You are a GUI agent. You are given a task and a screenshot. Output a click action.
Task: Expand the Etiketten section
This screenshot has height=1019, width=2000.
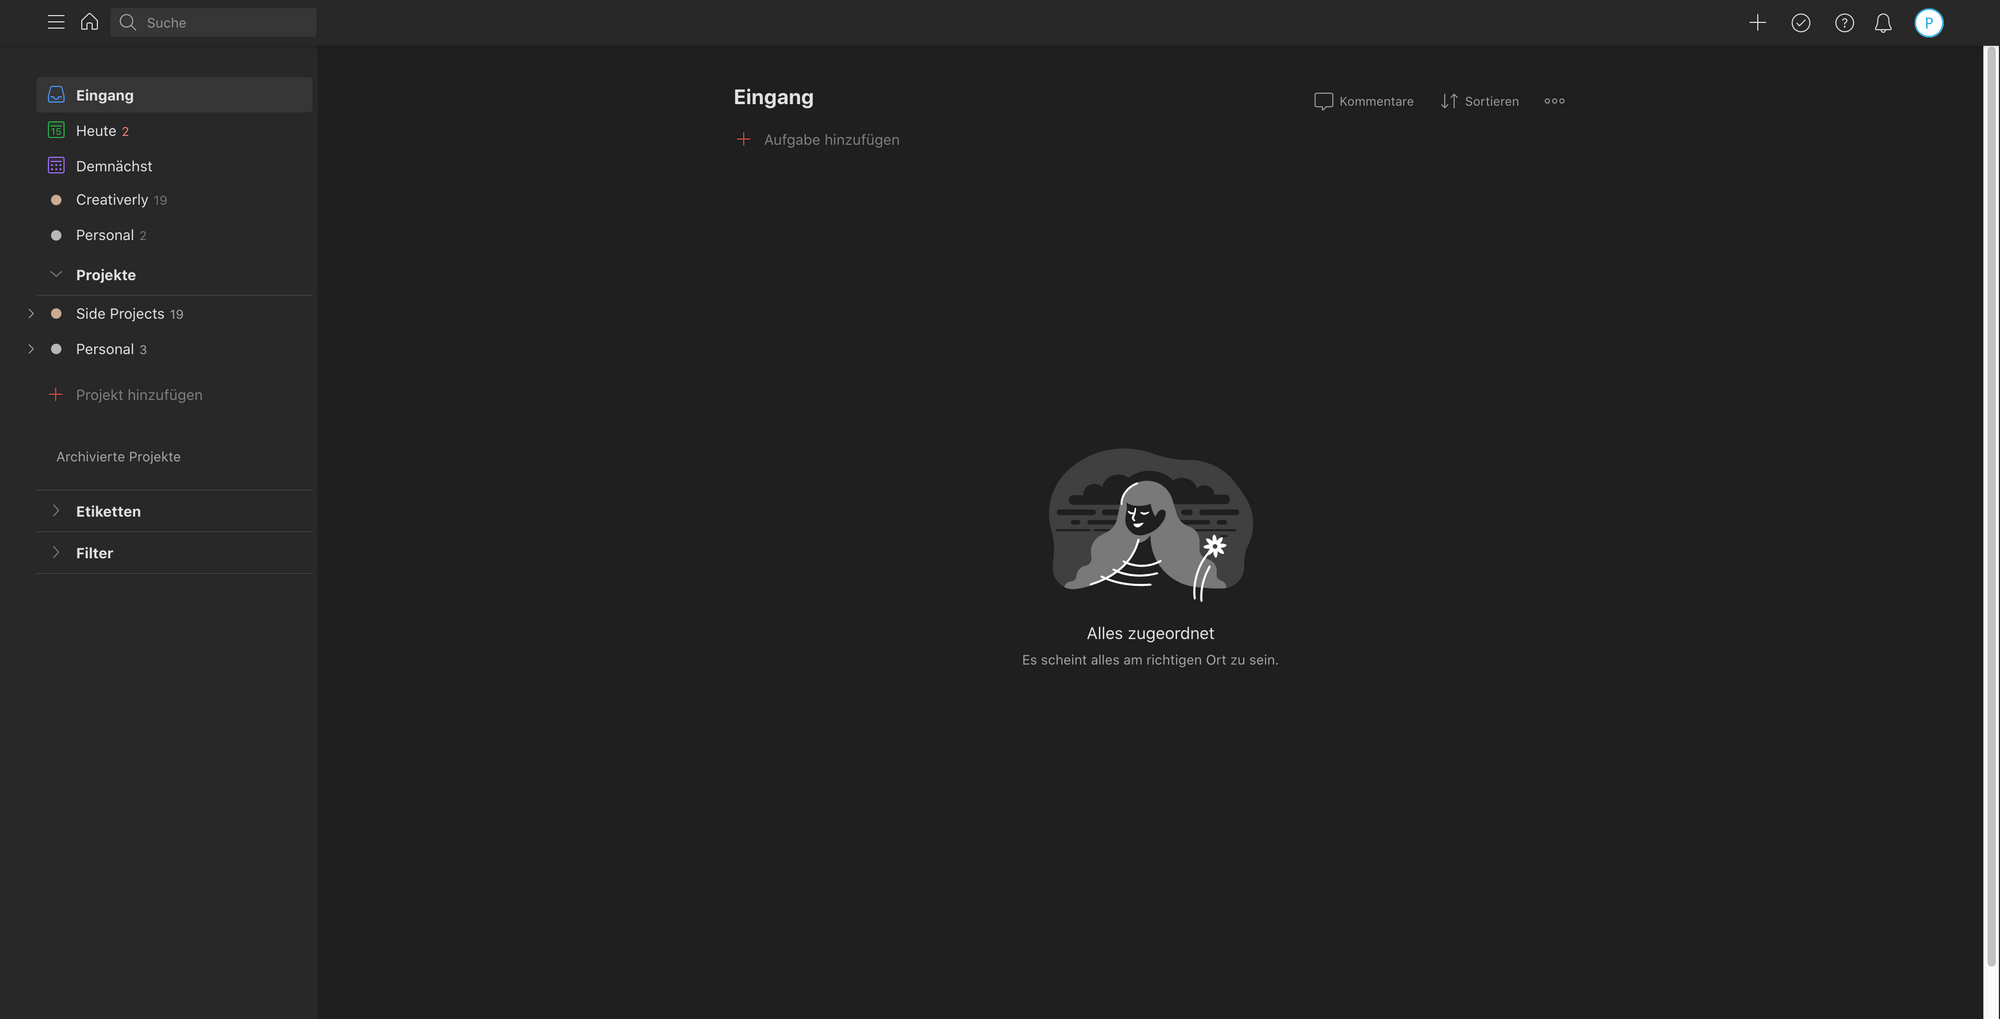click(56, 511)
